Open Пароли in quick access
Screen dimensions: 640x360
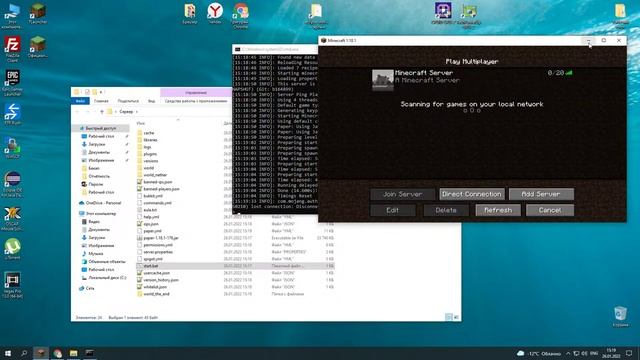click(x=96, y=184)
